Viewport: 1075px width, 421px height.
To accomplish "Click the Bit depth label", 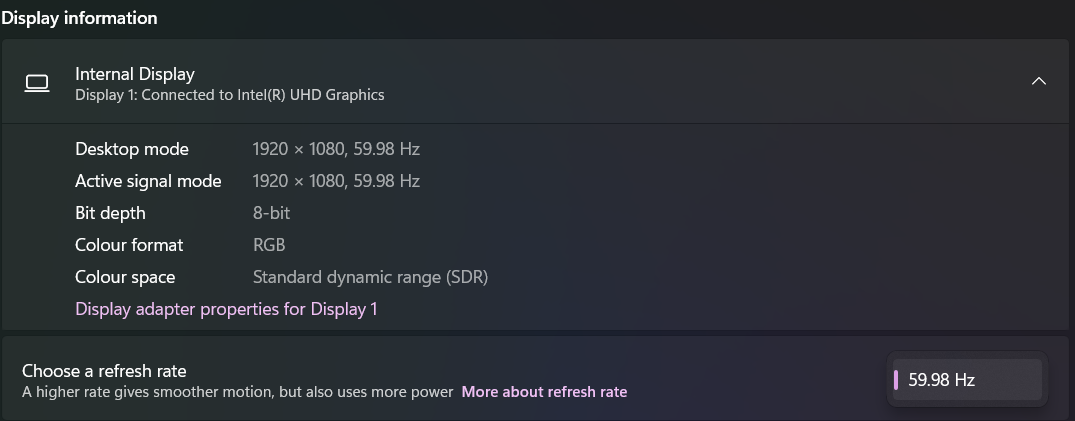I will click(110, 213).
